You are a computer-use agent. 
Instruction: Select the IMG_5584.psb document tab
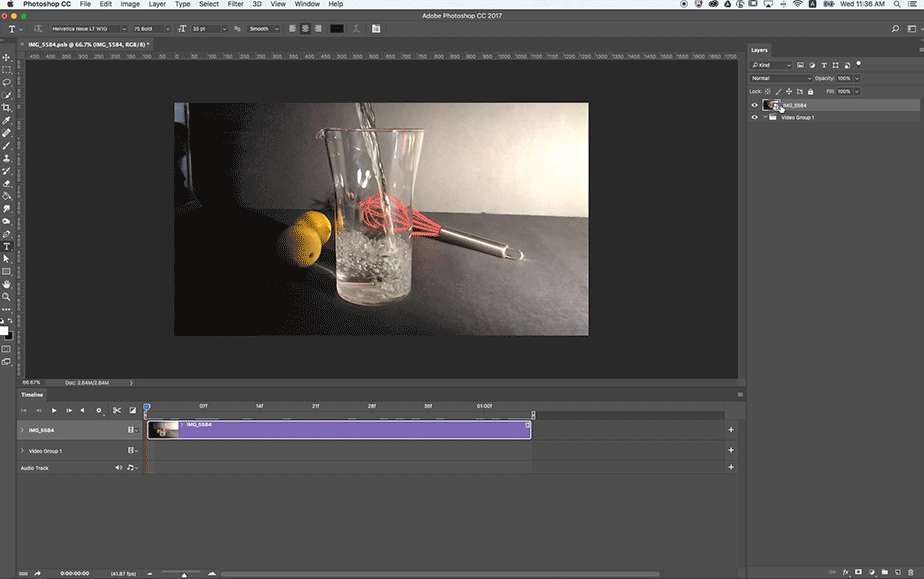(88, 45)
